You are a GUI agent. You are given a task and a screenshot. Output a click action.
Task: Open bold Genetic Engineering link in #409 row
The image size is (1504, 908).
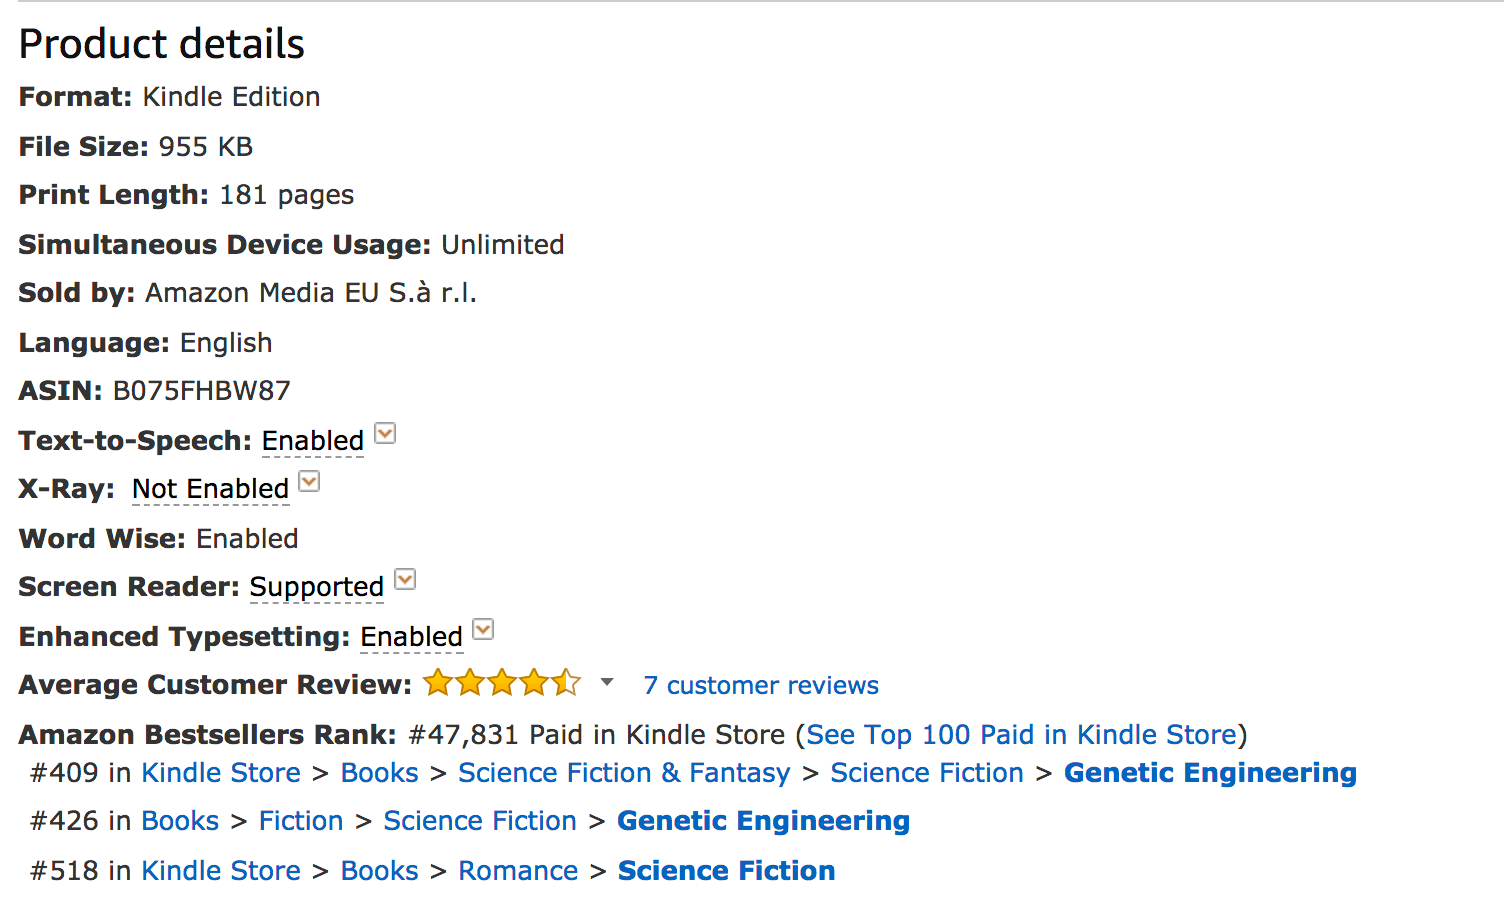(x=1210, y=773)
